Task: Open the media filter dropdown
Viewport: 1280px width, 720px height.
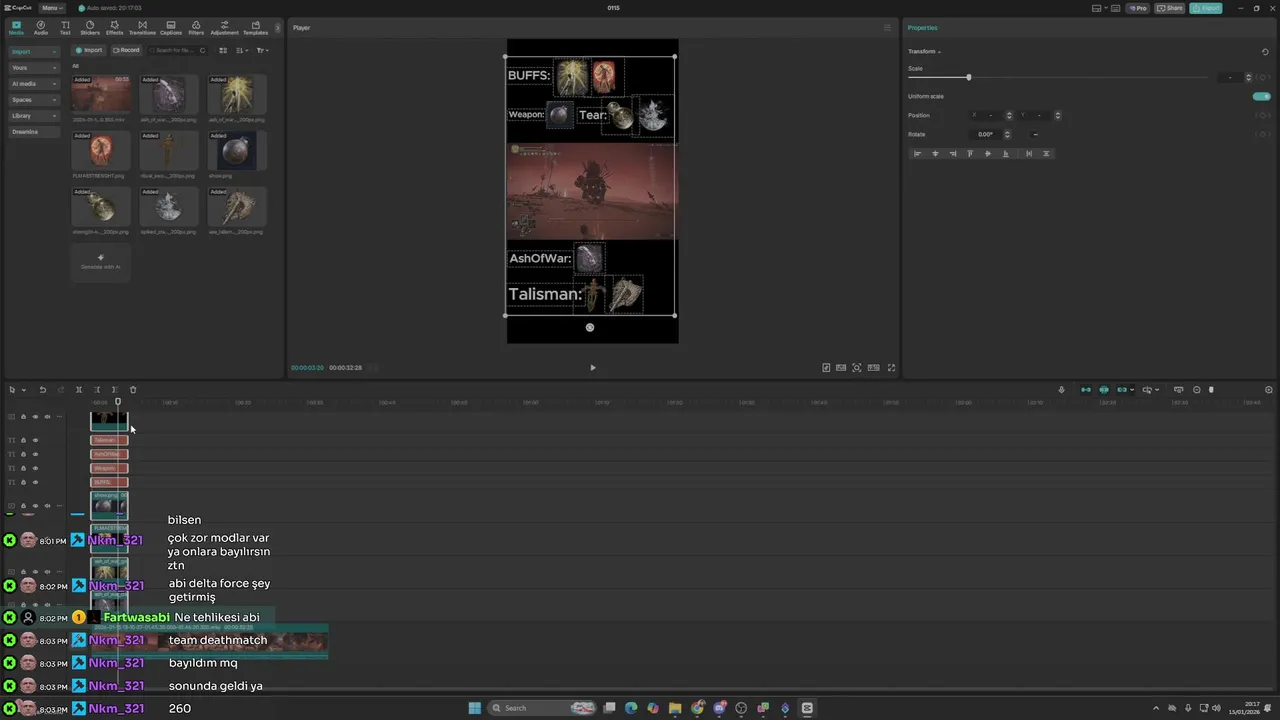Action: 262,50
